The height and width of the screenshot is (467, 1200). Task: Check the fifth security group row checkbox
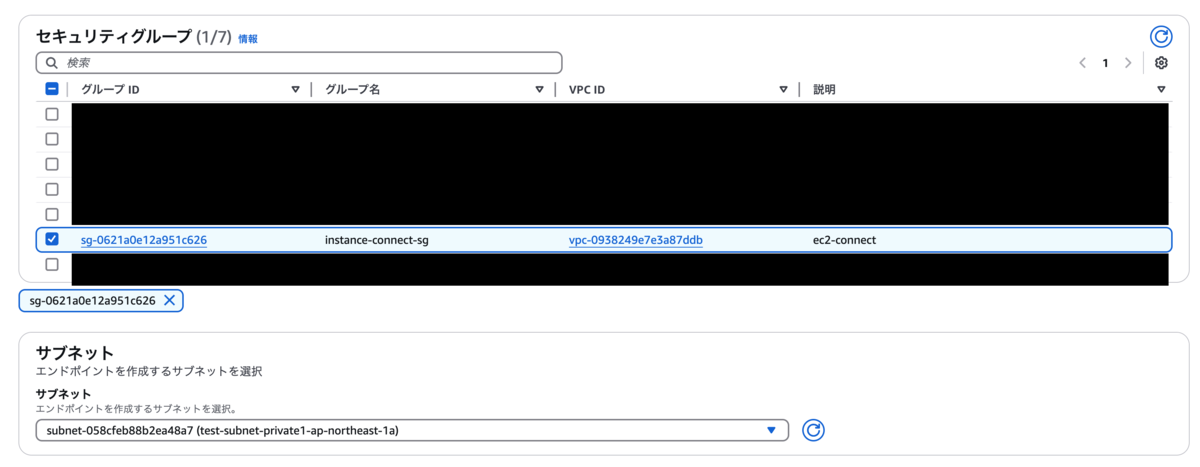pos(52,214)
